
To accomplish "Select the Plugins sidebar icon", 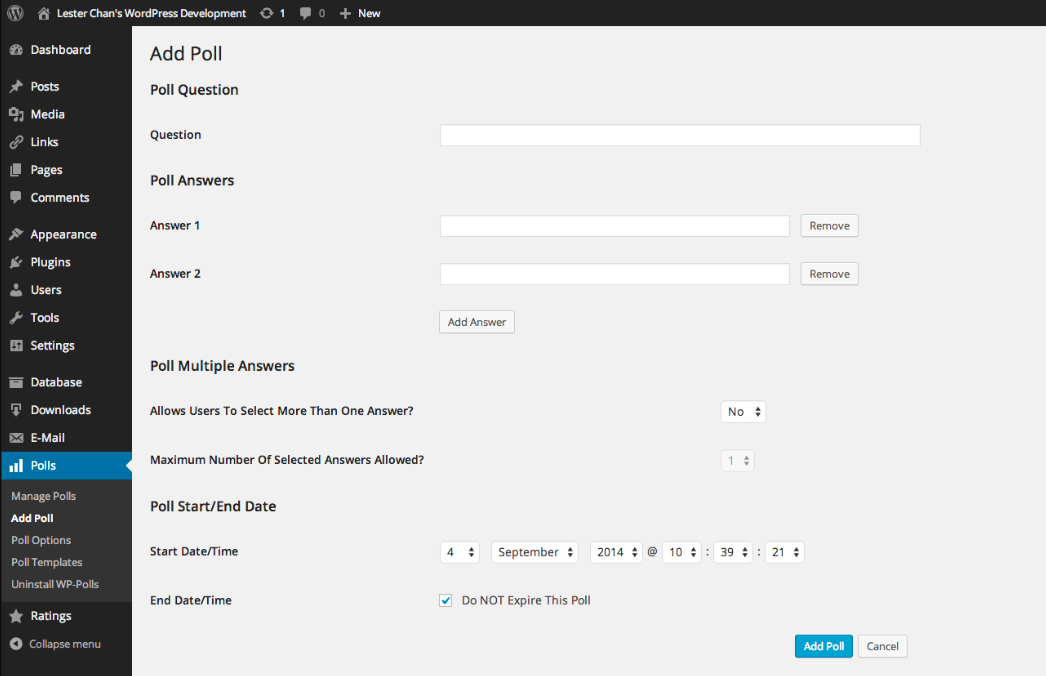I will tap(15, 261).
